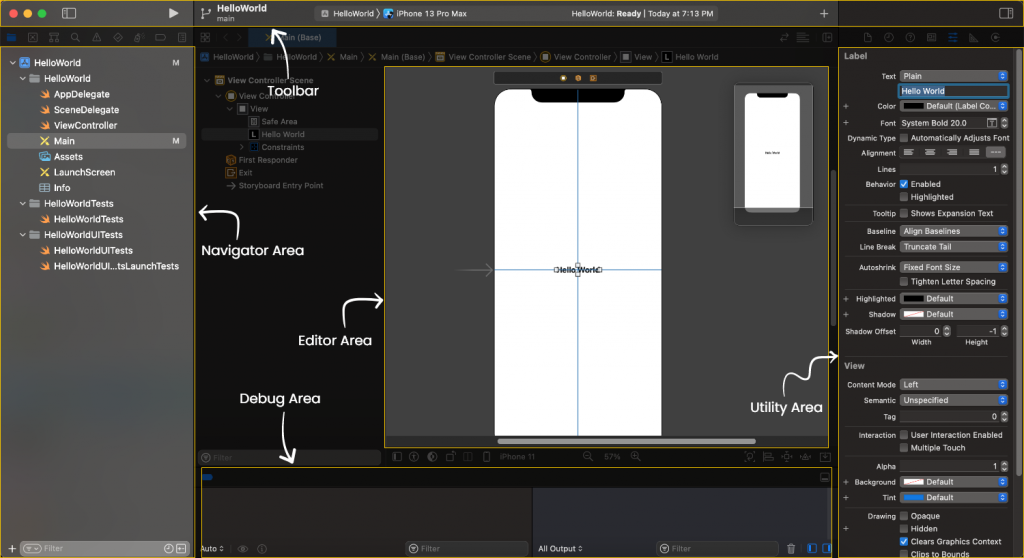Open the source control navigator icon
1024x558 pixels.
pos(33,37)
